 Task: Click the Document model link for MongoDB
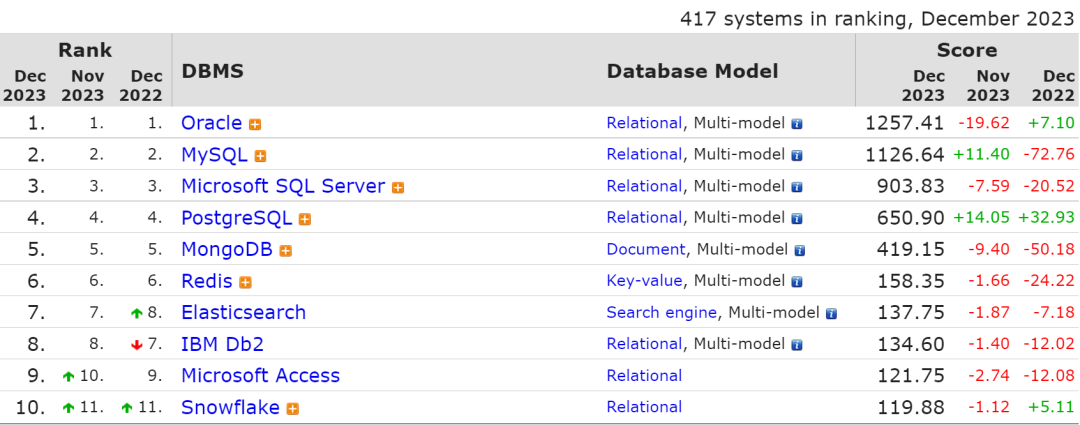pyautogui.click(x=646, y=249)
